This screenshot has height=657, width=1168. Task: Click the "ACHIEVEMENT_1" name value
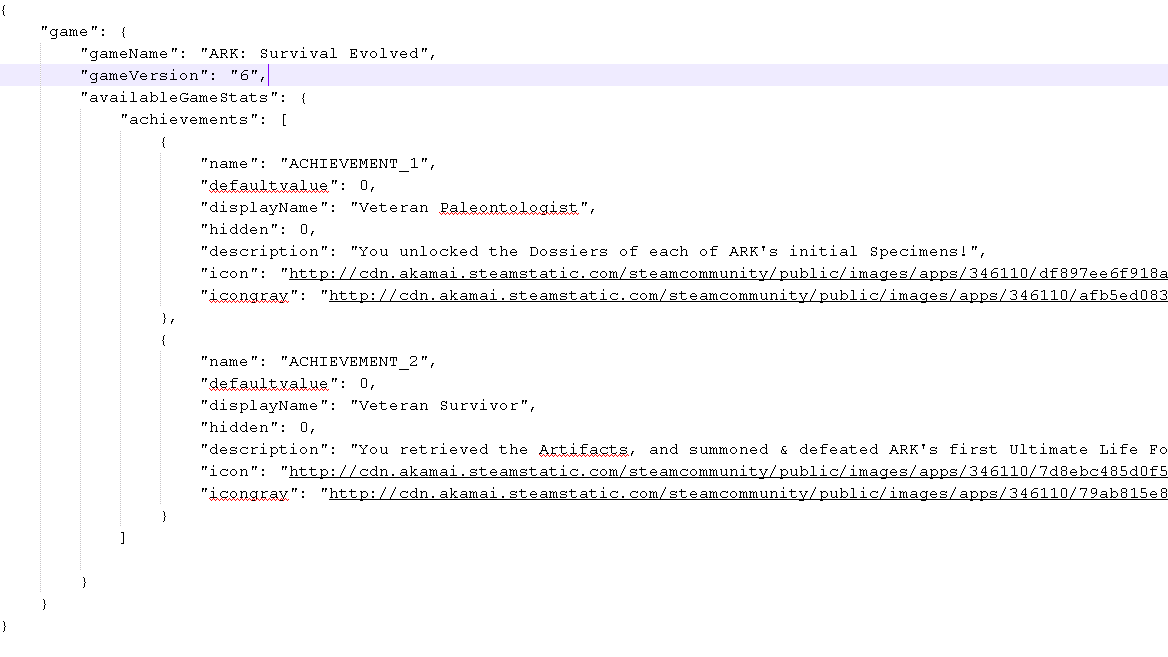(355, 163)
